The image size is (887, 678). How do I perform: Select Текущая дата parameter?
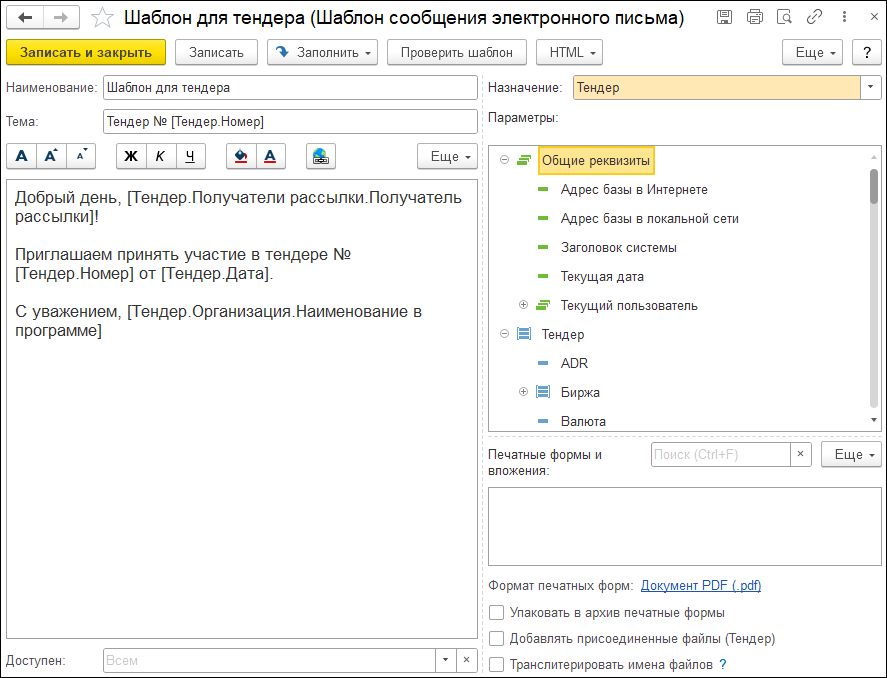click(602, 277)
